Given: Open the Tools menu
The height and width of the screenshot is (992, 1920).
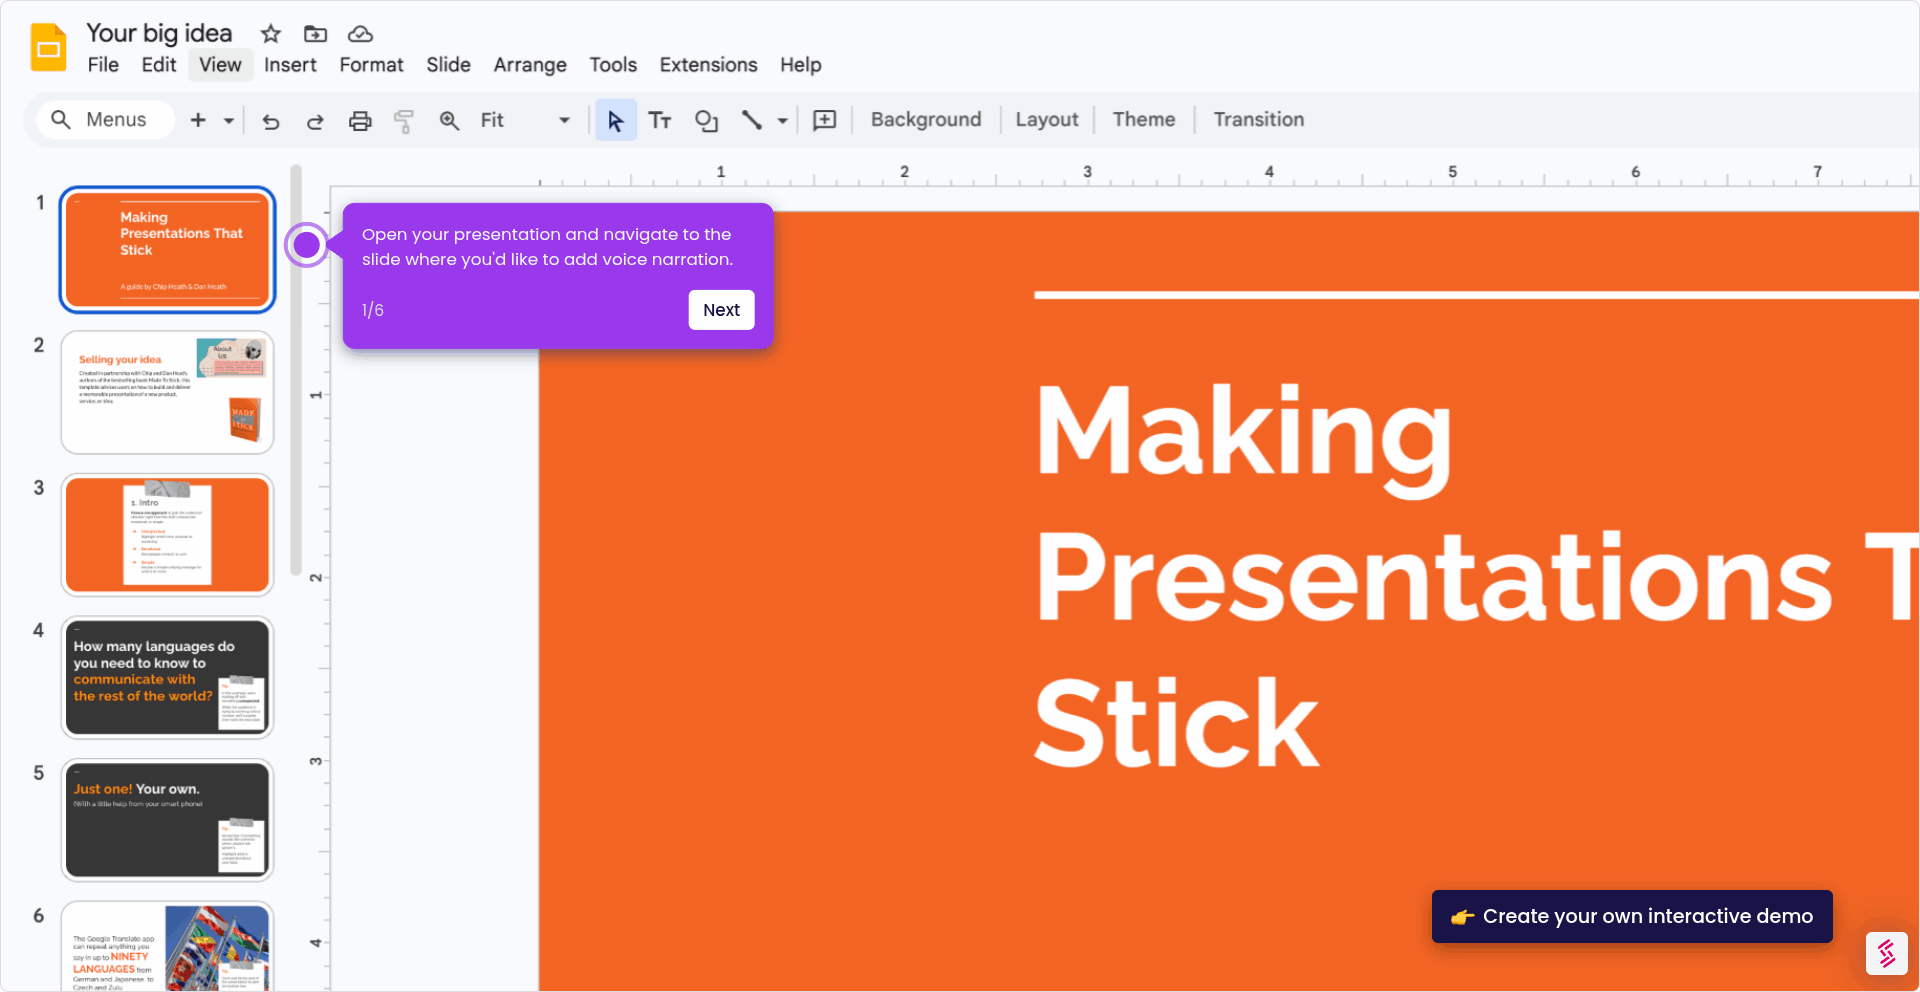Looking at the screenshot, I should coord(613,65).
